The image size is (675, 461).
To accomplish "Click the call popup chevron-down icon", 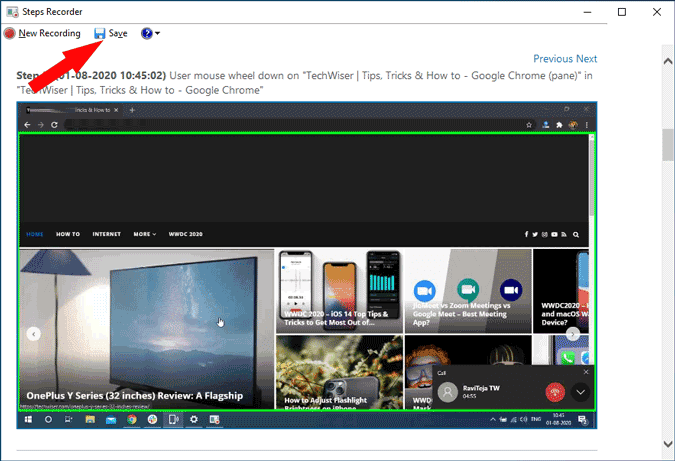I will [x=580, y=392].
